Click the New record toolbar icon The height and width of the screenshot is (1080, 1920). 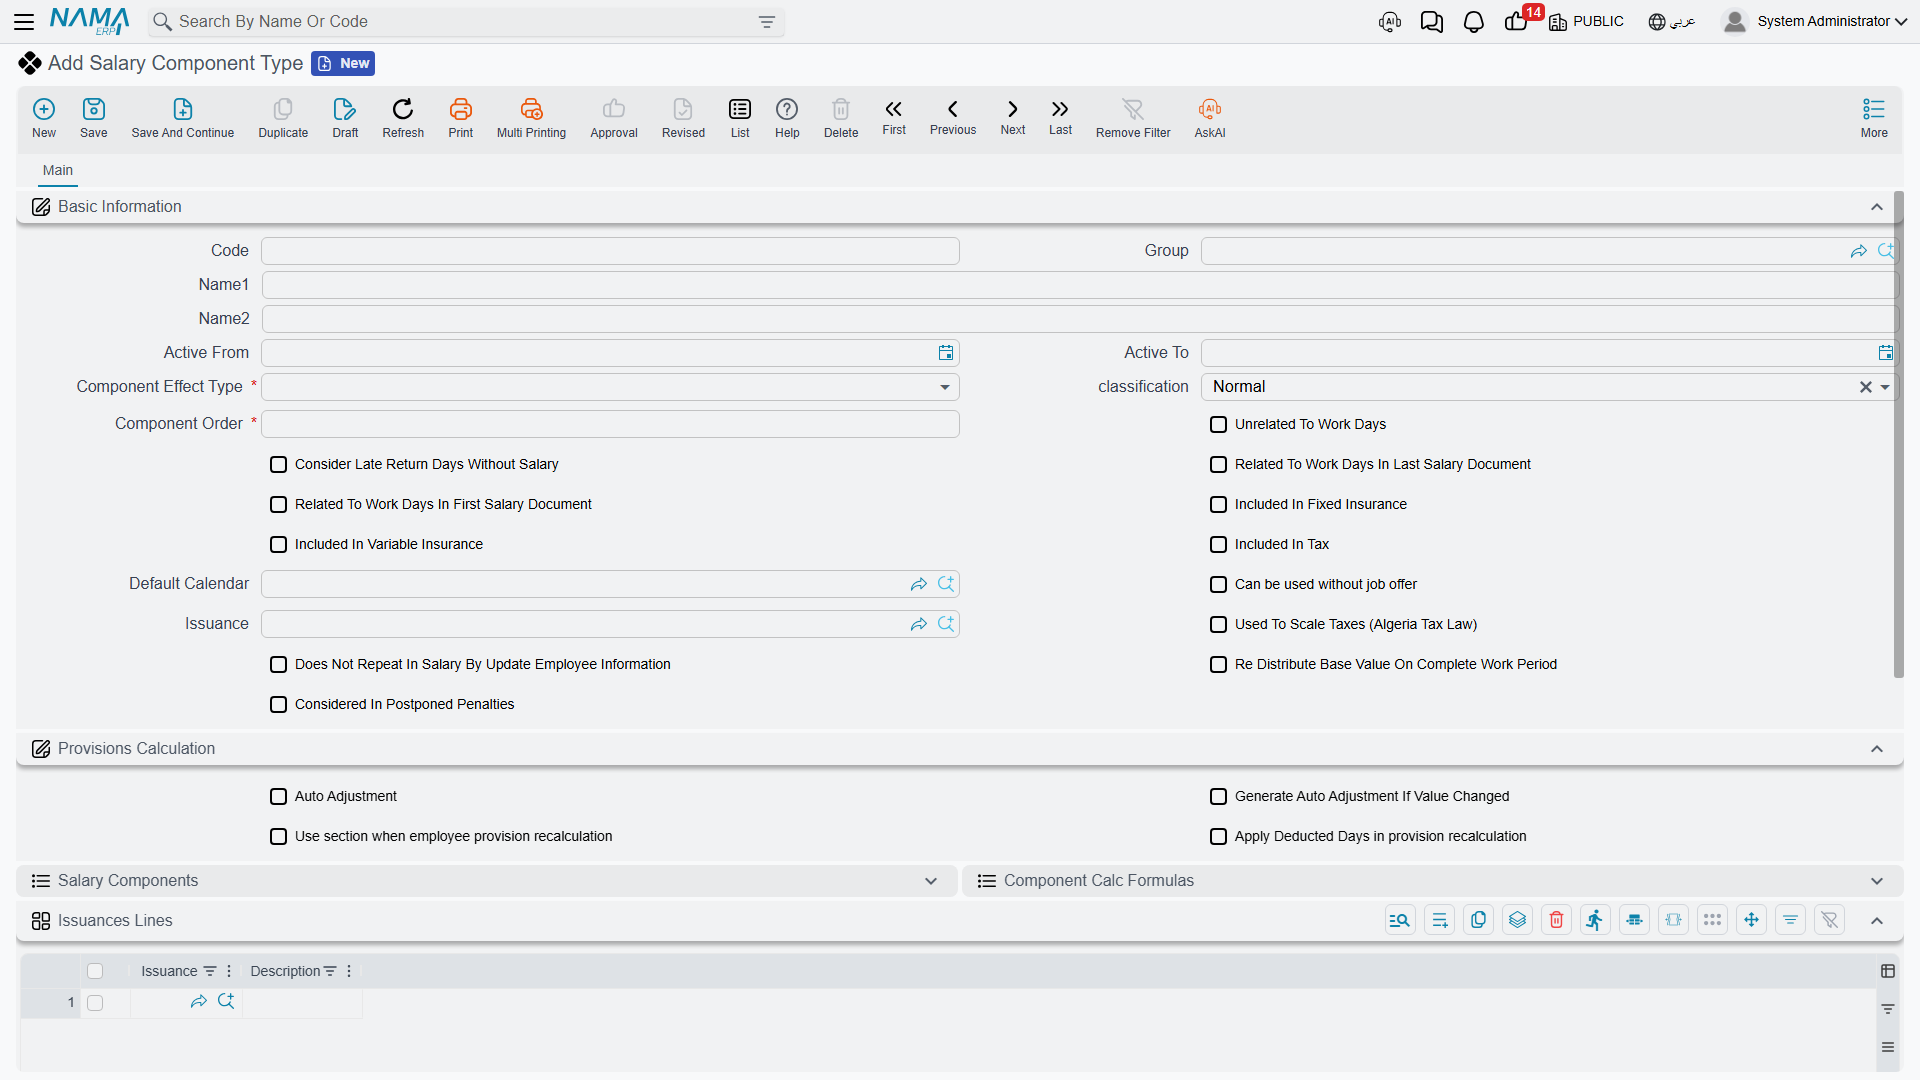pyautogui.click(x=44, y=117)
